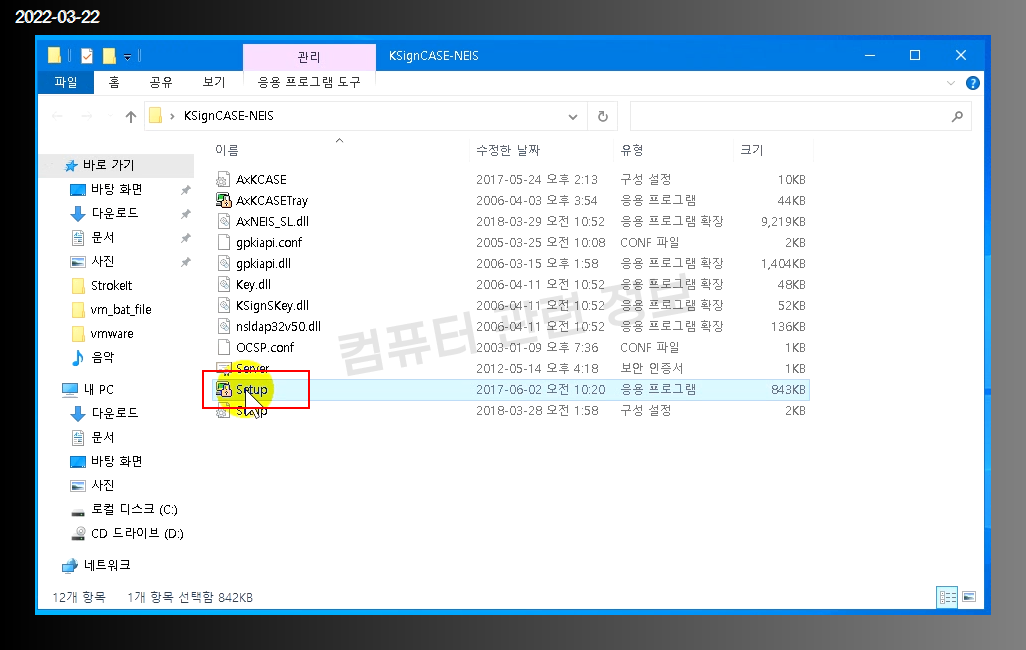Open 다운로드 under quick access
This screenshot has width=1026, height=650.
[115, 213]
